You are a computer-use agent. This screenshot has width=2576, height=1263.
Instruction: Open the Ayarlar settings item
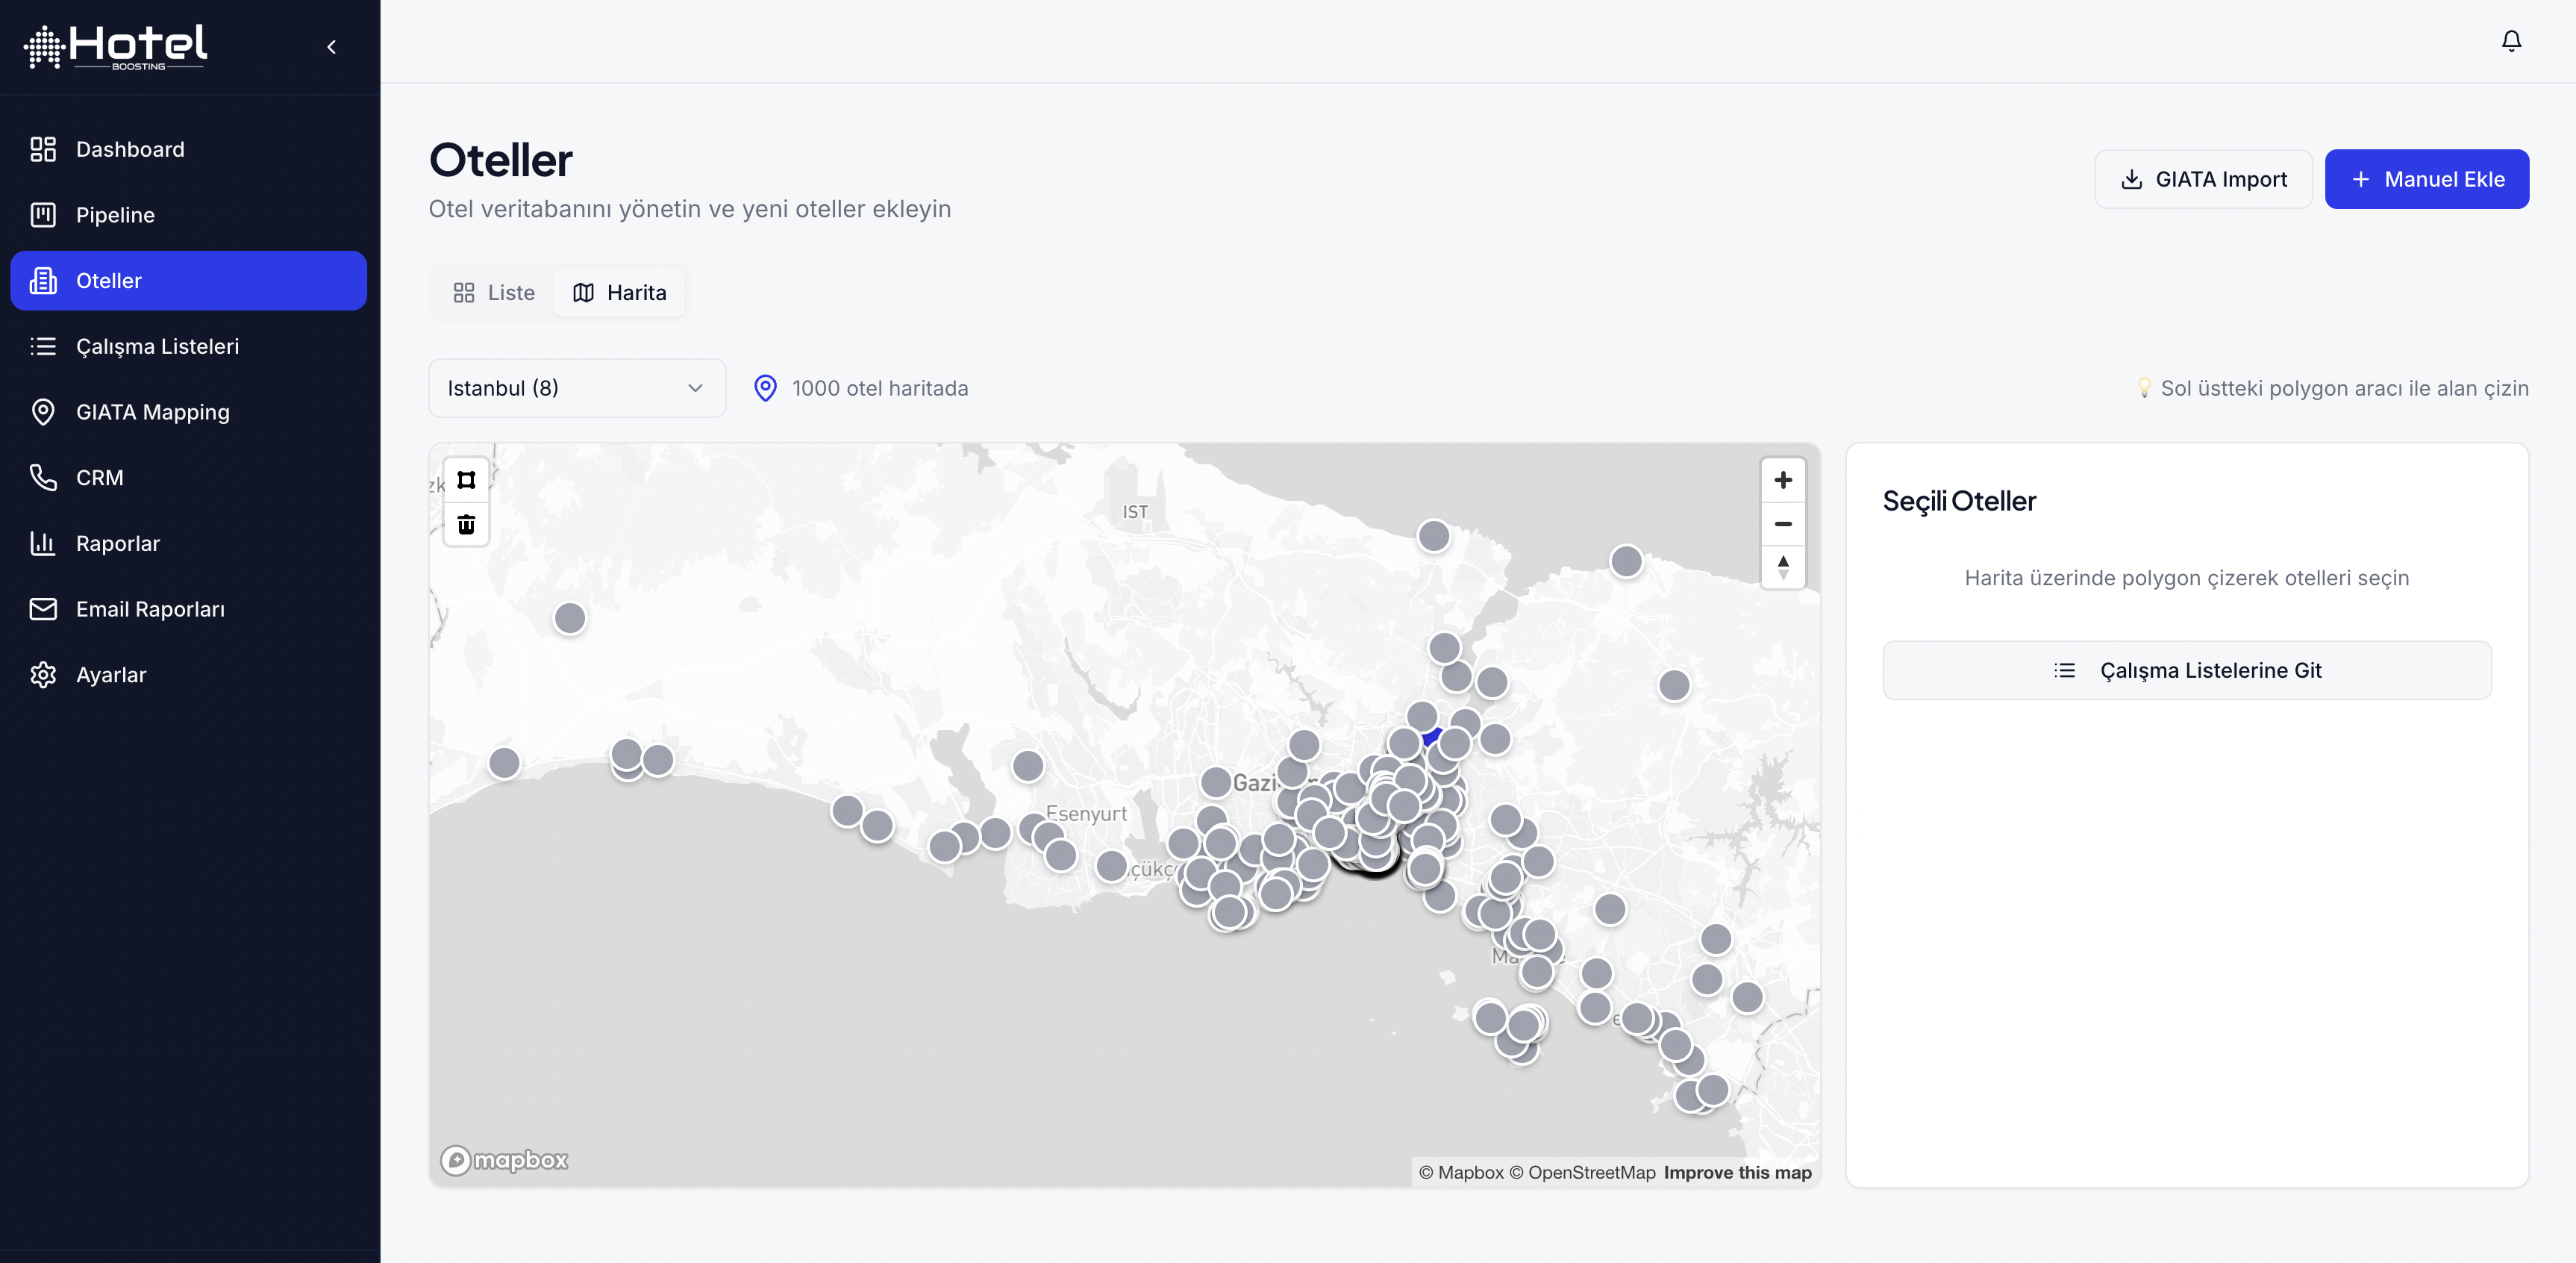pos(110,675)
